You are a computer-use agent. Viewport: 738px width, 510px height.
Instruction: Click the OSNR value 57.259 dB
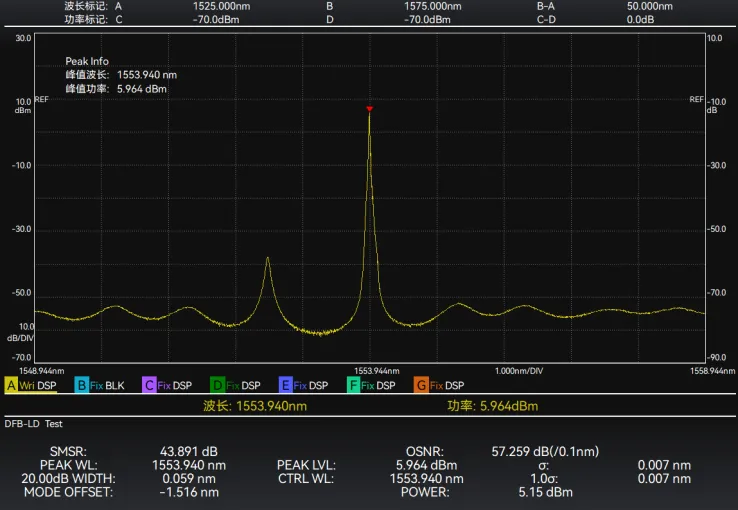pos(545,451)
